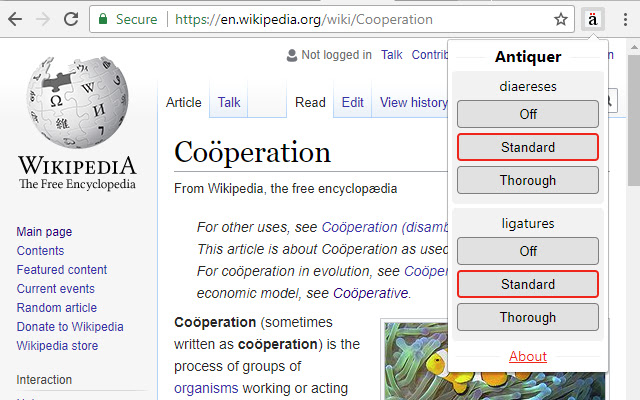
Task: Set diaereses to Standard
Action: coord(528,147)
